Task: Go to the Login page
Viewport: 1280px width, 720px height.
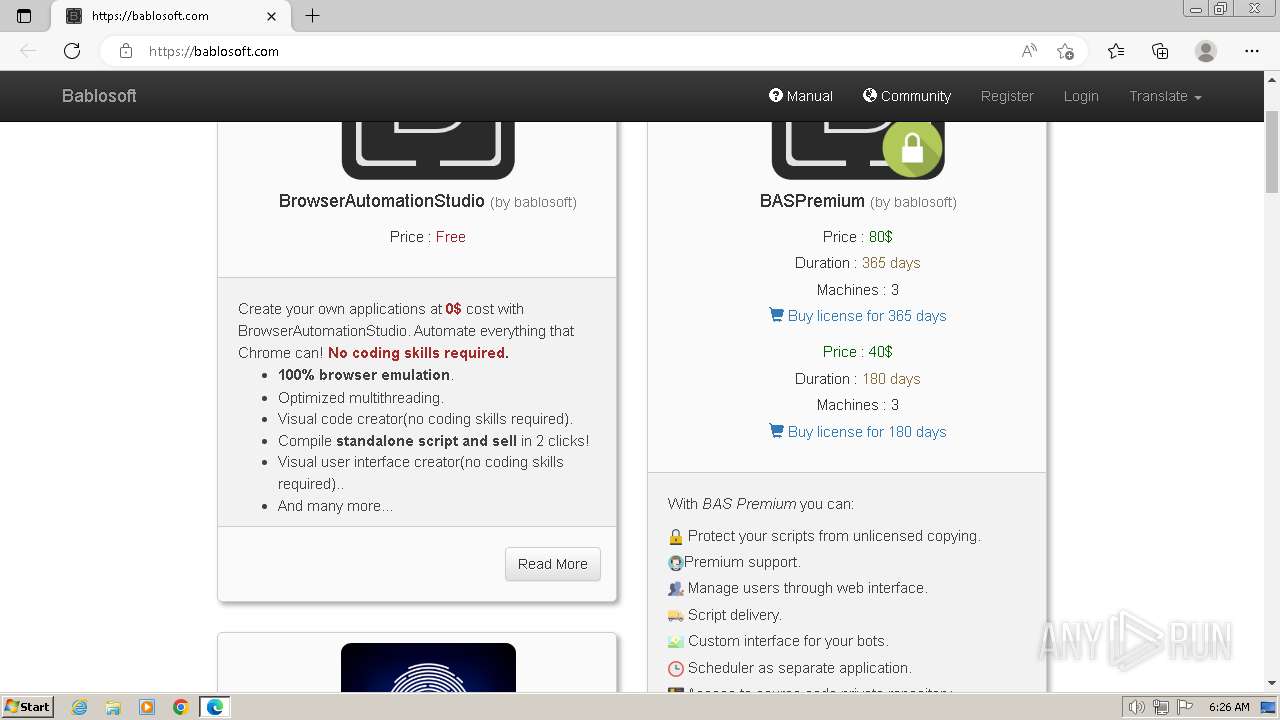Action: (1081, 96)
